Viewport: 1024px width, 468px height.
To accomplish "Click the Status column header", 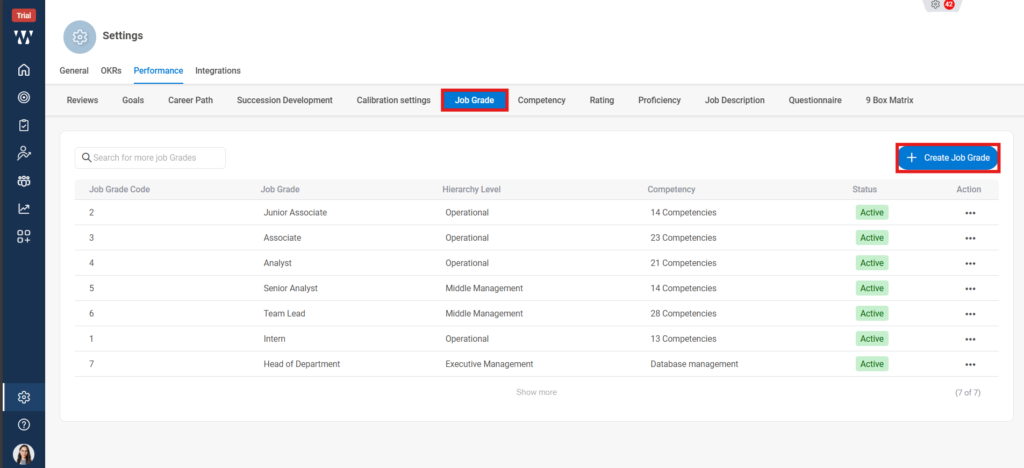I will pyautogui.click(x=865, y=189).
